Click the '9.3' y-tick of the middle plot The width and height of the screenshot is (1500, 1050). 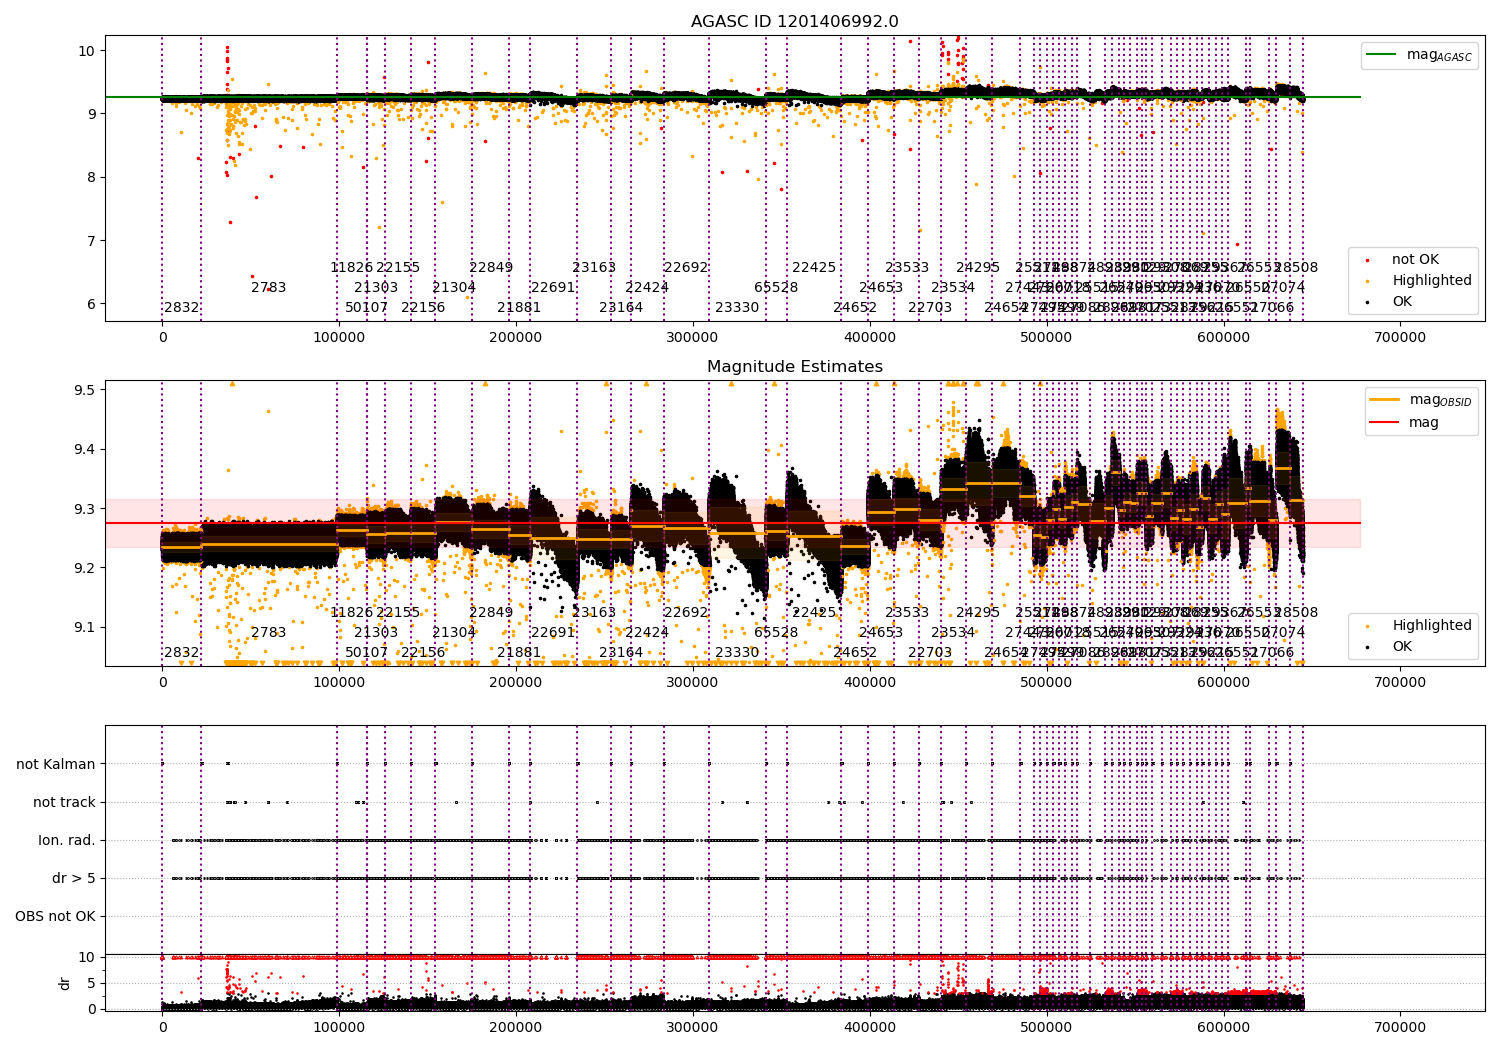[85, 508]
